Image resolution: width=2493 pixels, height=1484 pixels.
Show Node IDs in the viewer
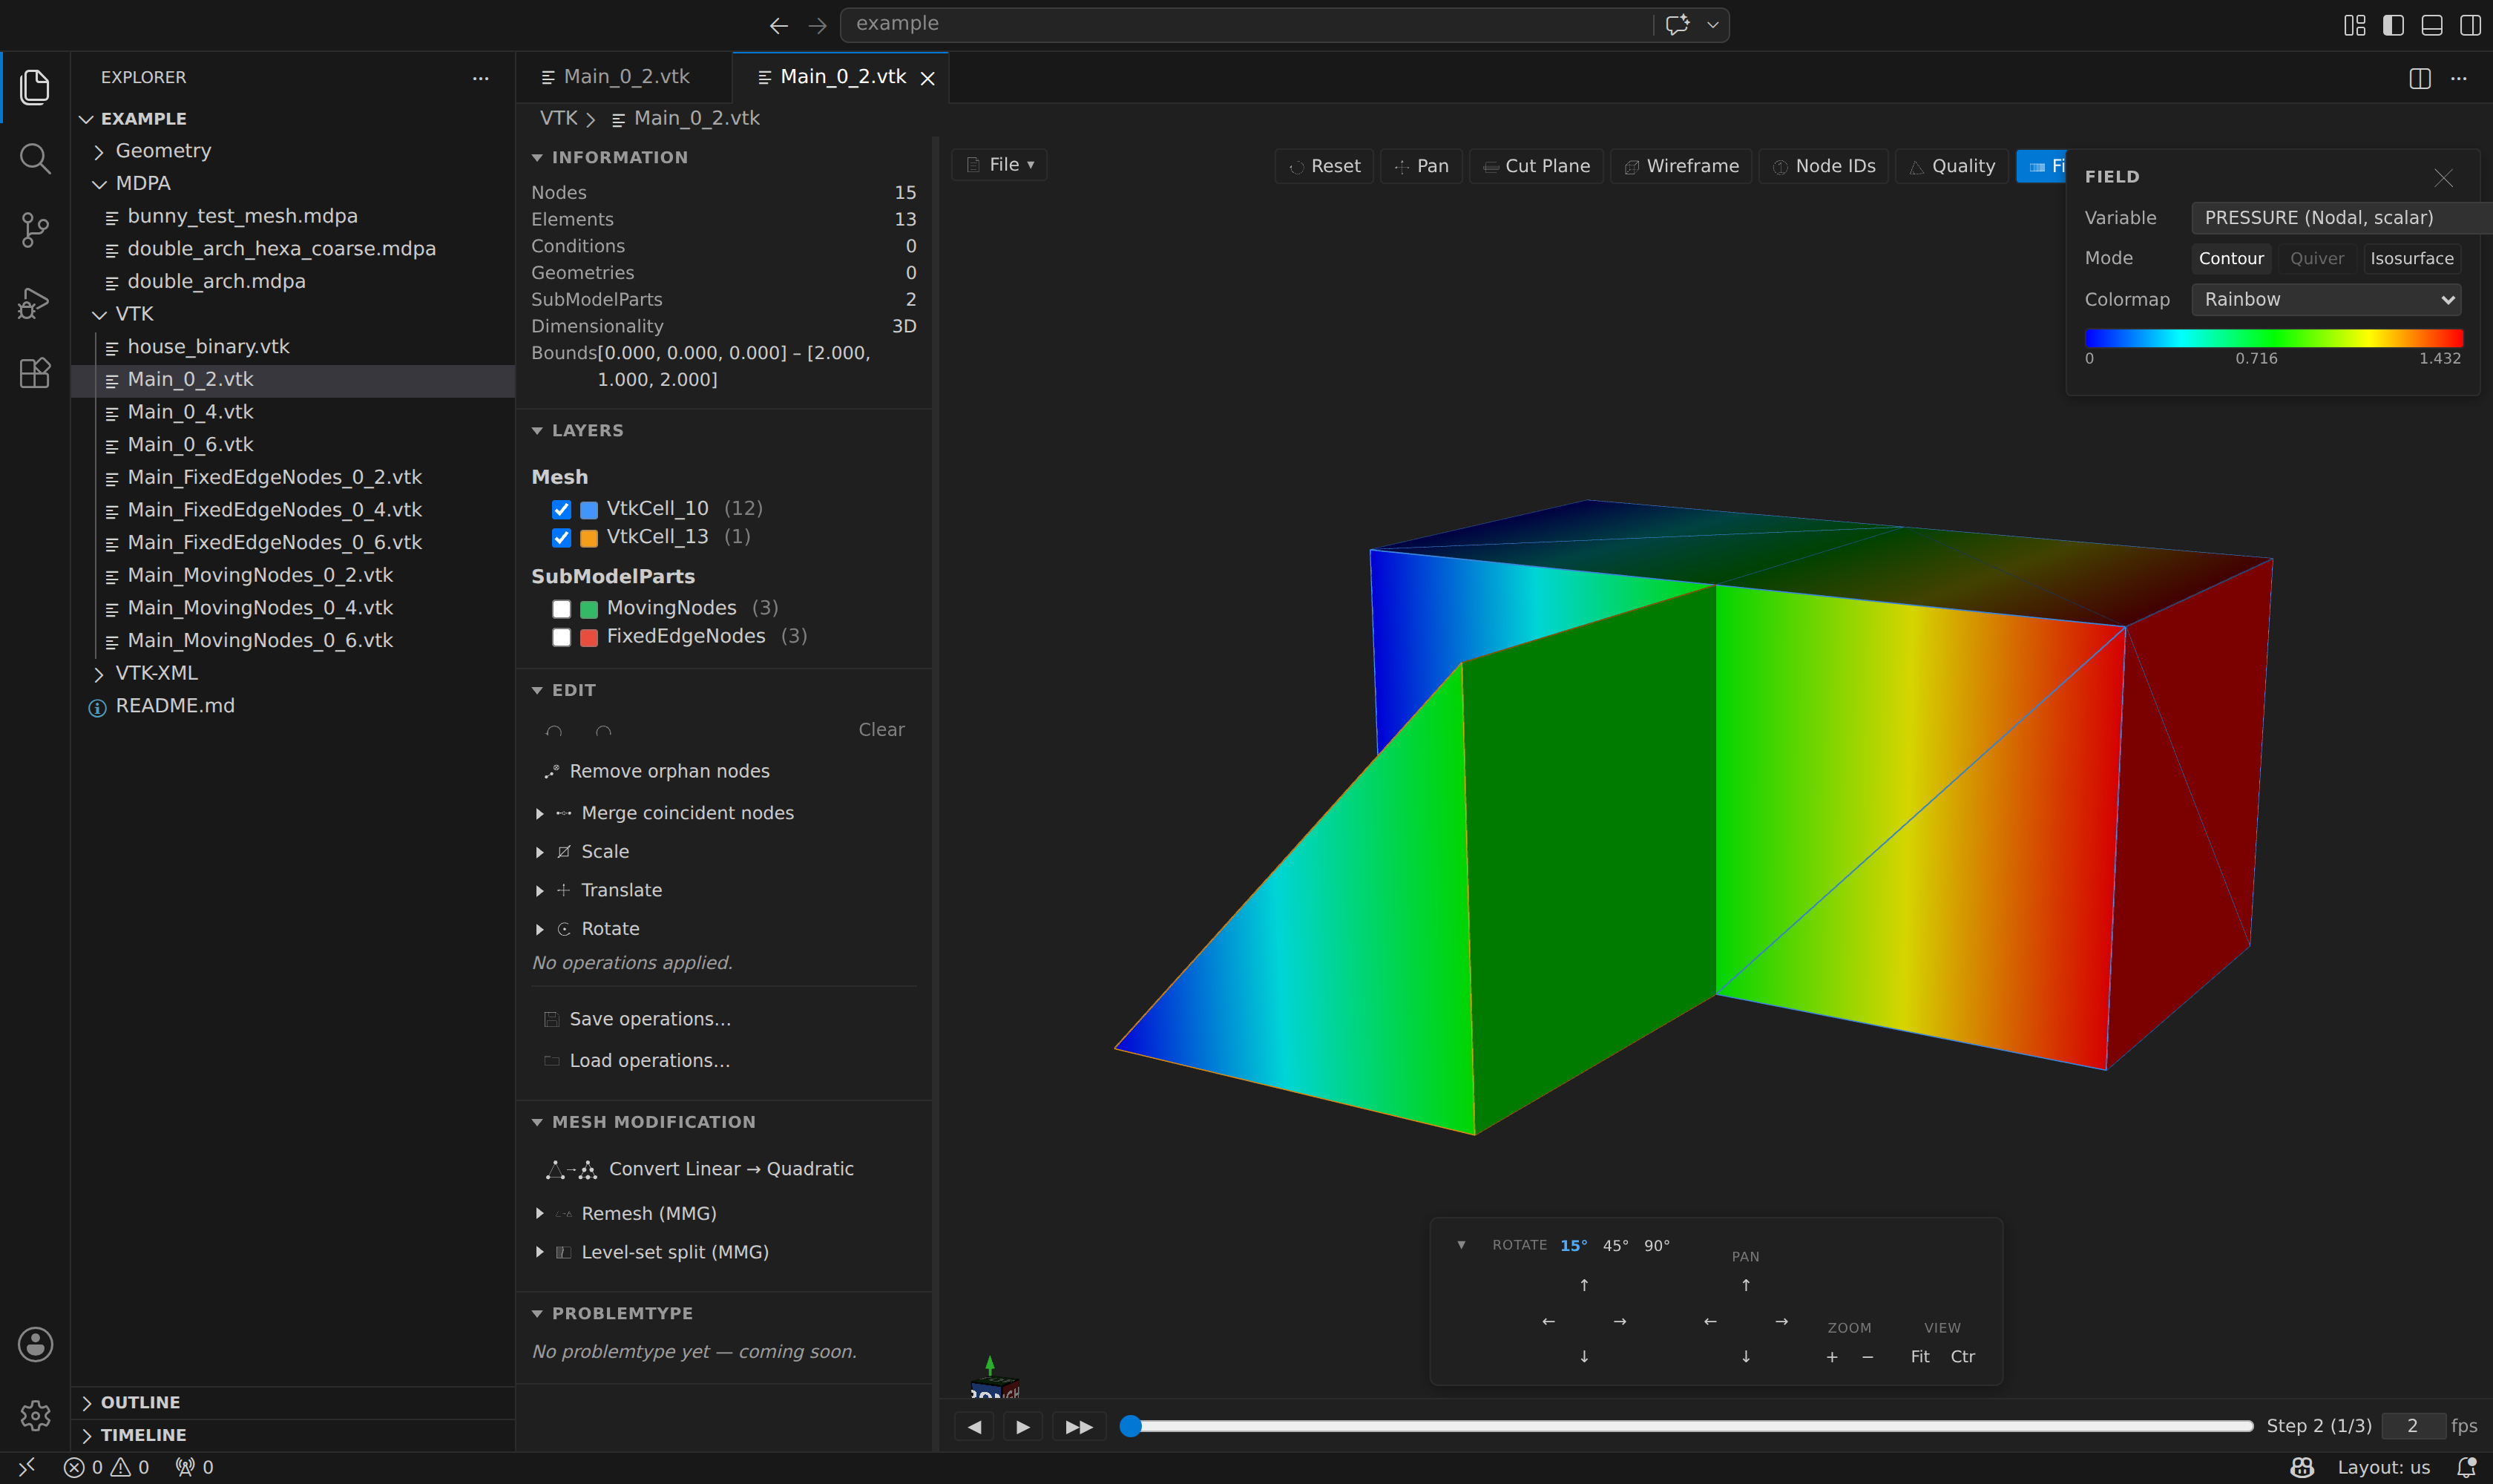point(1824,166)
